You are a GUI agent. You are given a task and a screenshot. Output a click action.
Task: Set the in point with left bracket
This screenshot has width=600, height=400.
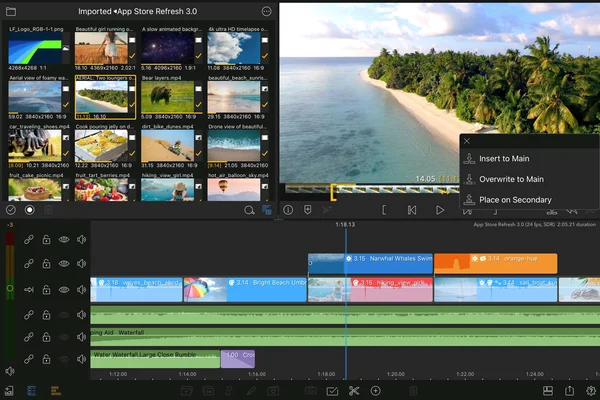(384, 210)
